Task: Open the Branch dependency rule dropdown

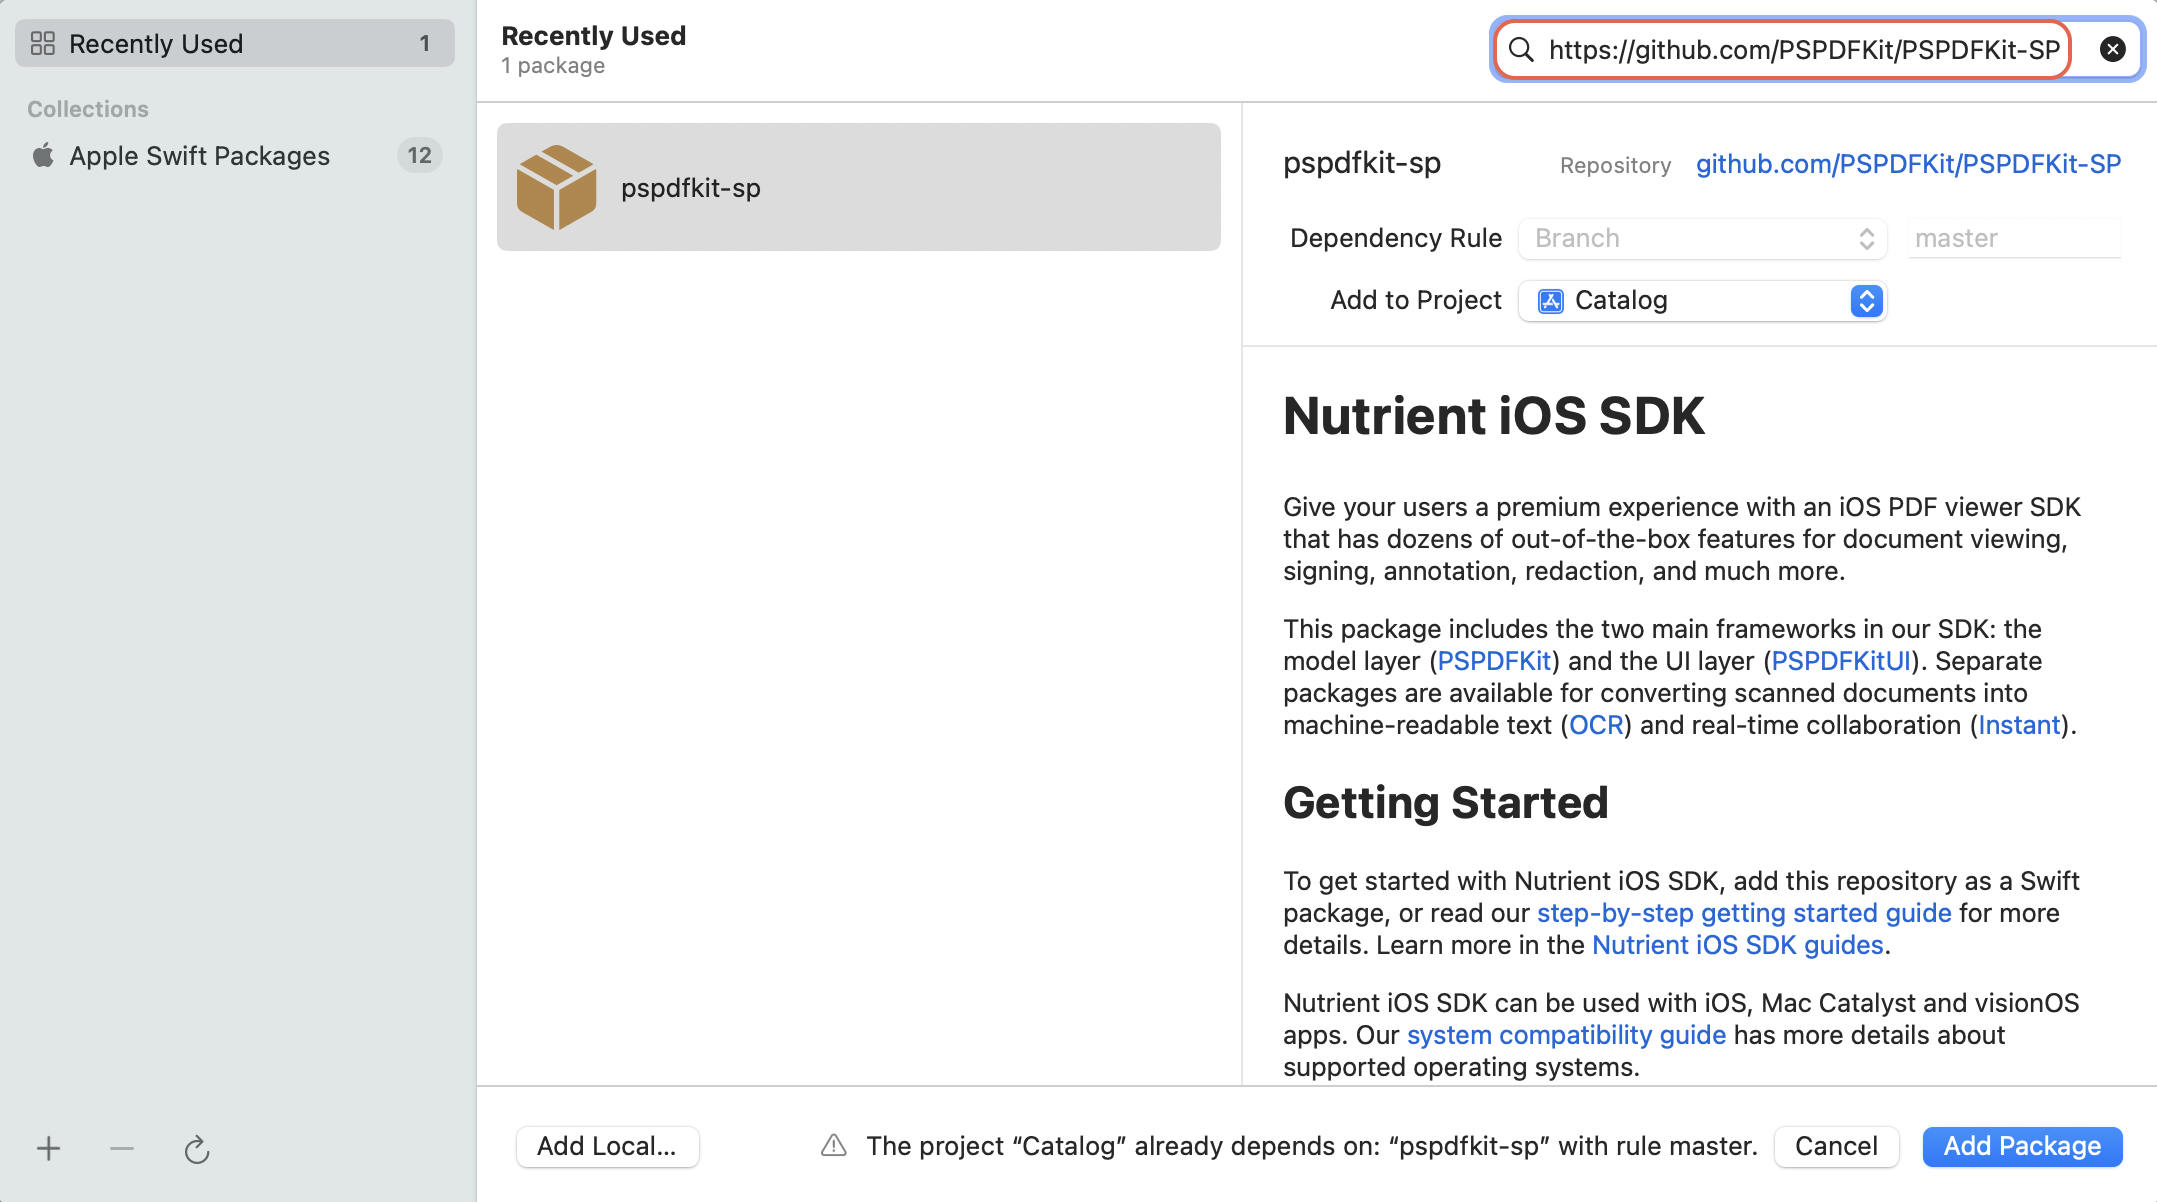Action: 1701,238
